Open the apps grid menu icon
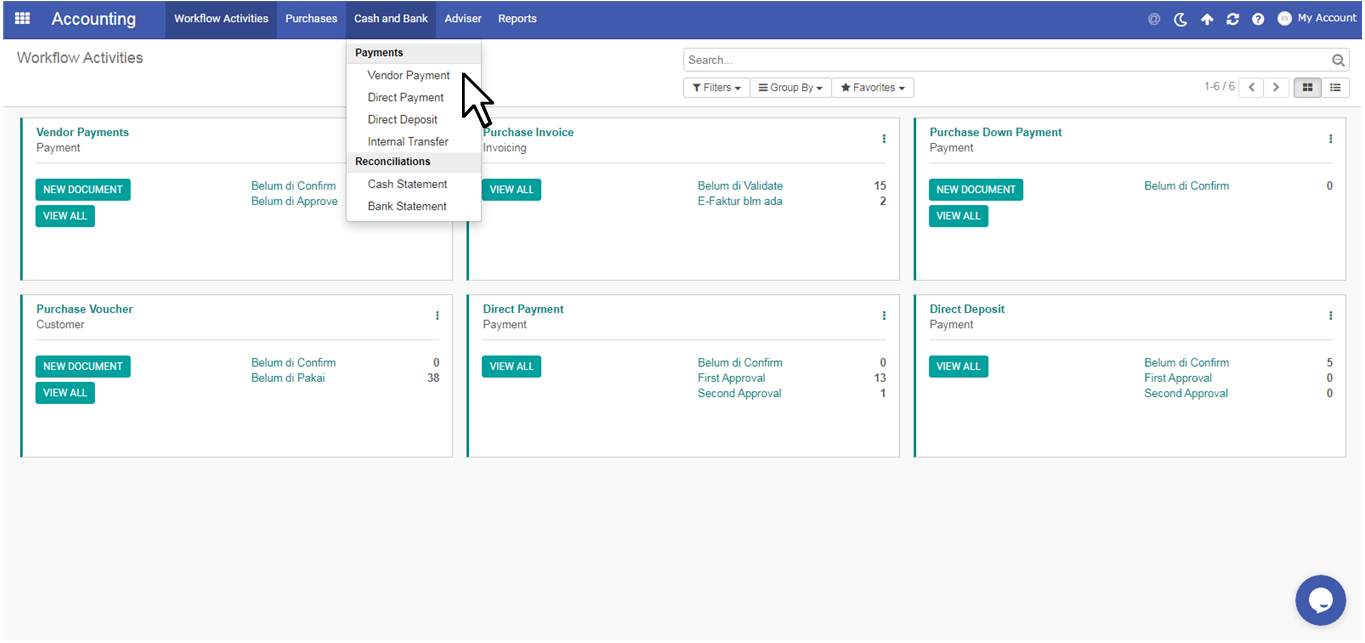The image size is (1365, 643). [22, 19]
